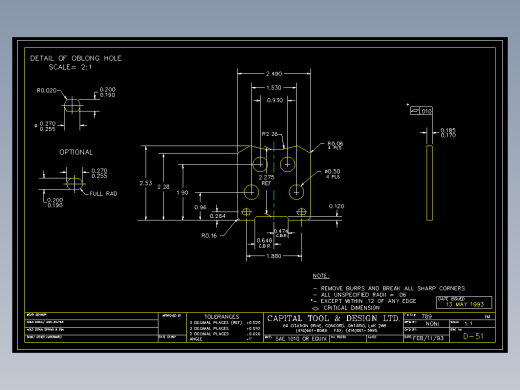Select the 2.28 vertical dimension

pos(163,187)
